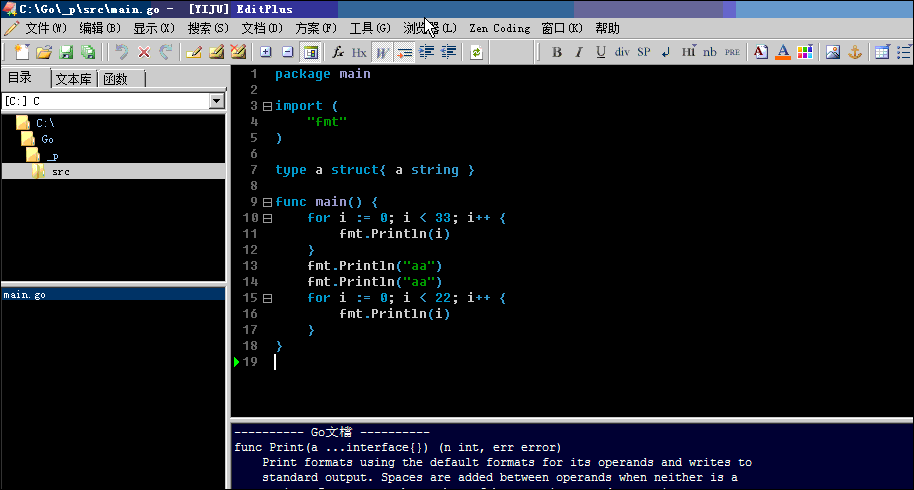The height and width of the screenshot is (490, 914).
Task: Open a file with the folder icon
Action: 44,52
